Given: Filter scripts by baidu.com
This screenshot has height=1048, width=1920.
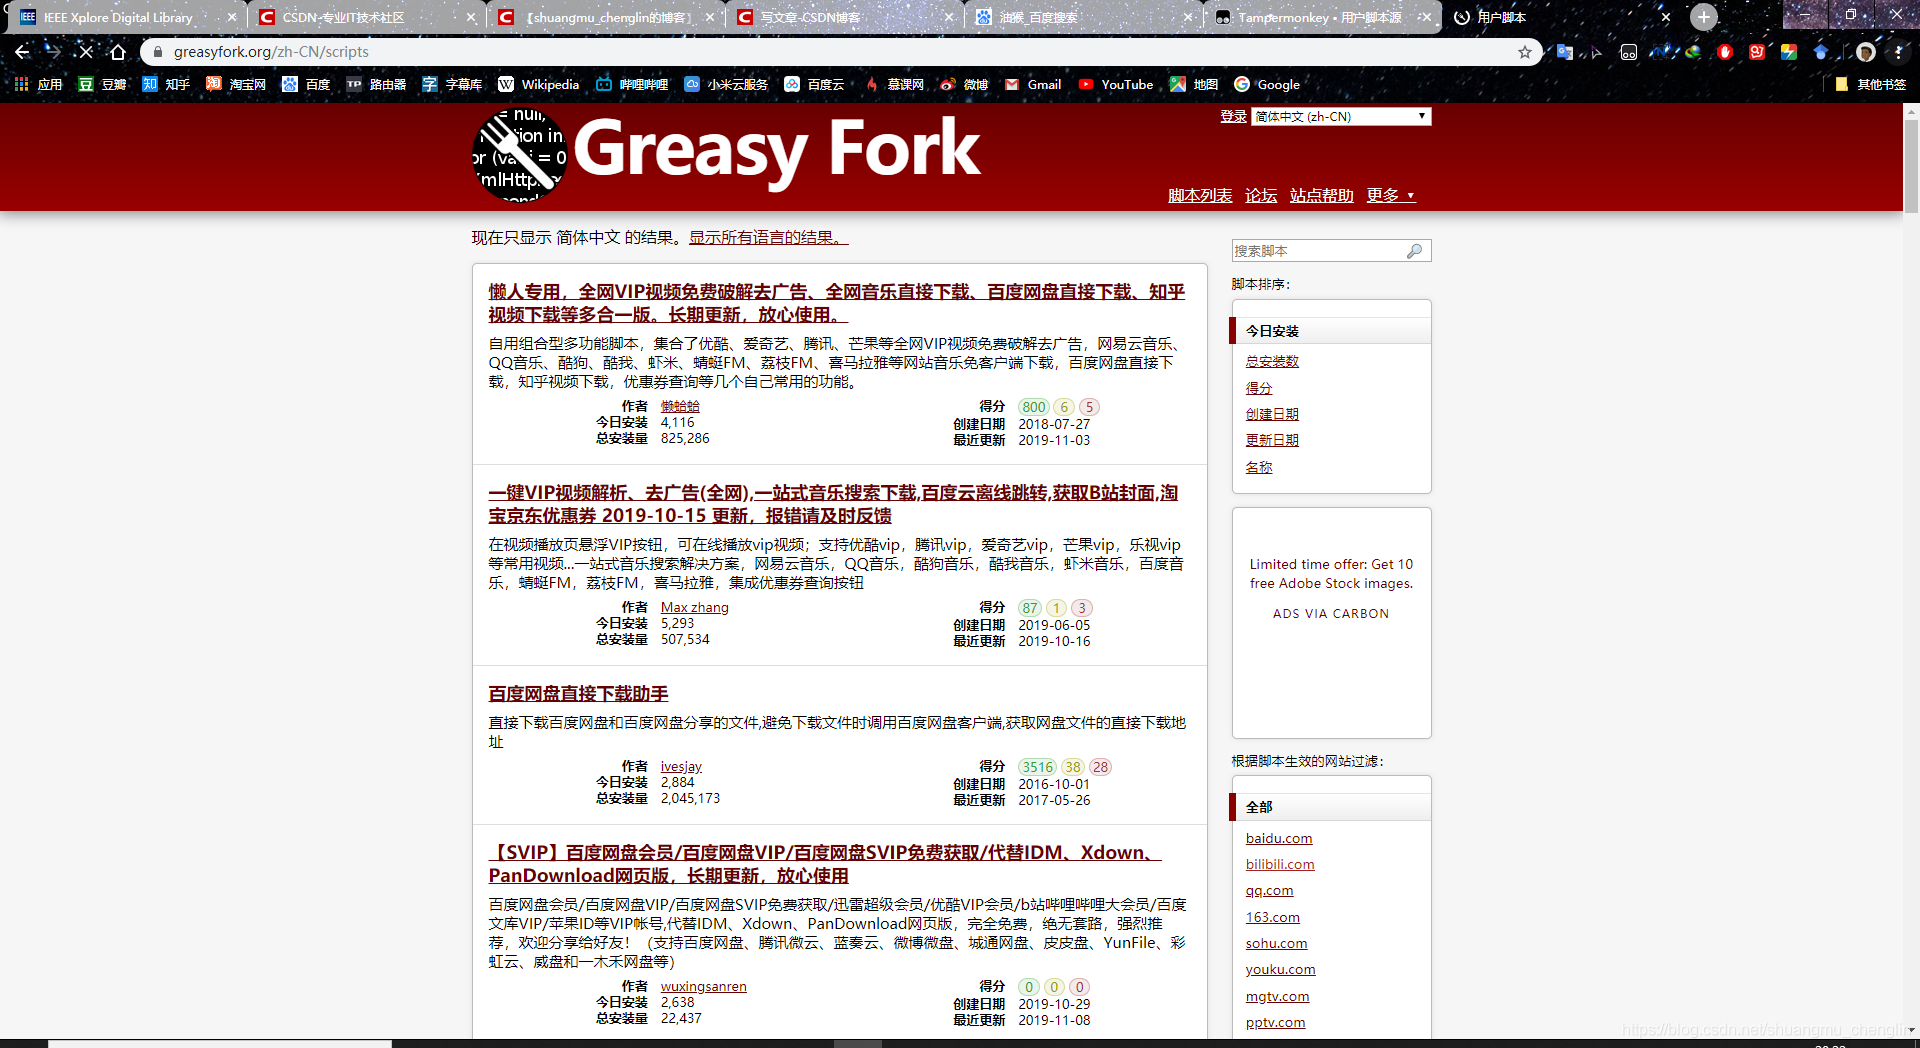Looking at the screenshot, I should [1279, 839].
